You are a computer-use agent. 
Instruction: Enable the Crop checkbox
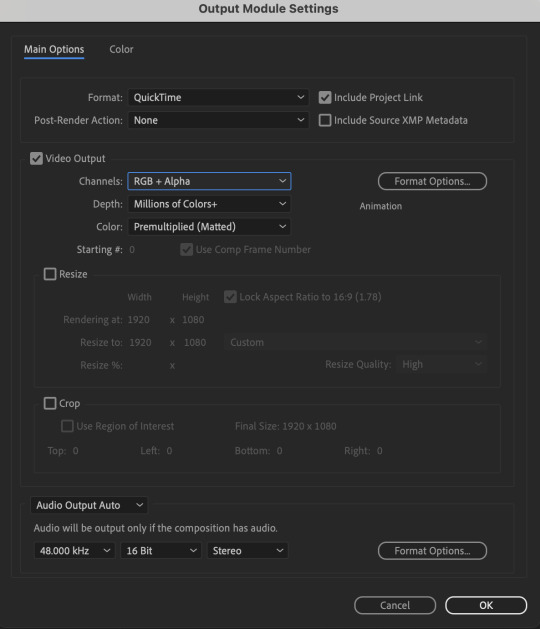(x=50, y=403)
